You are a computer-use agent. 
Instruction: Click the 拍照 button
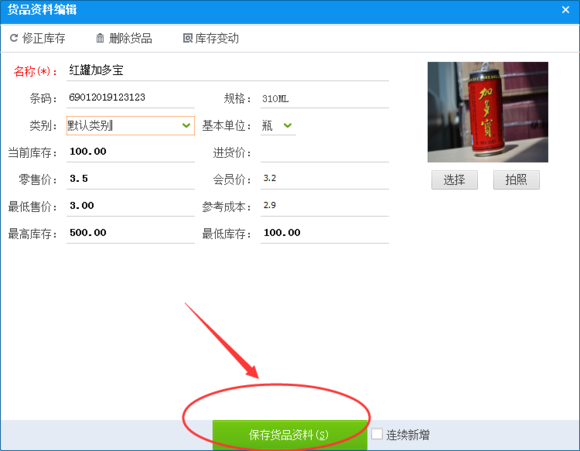[x=516, y=180]
